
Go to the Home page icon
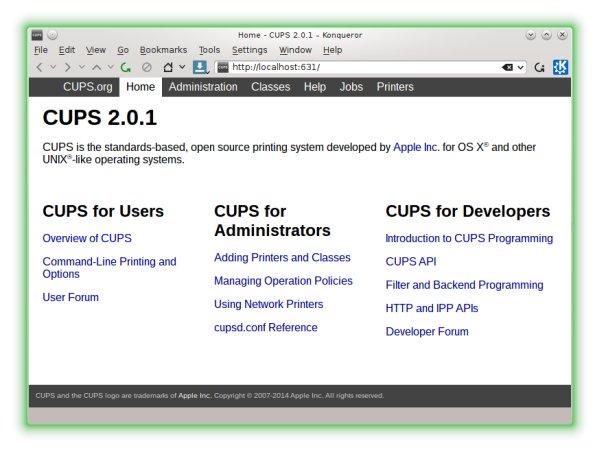(168, 67)
